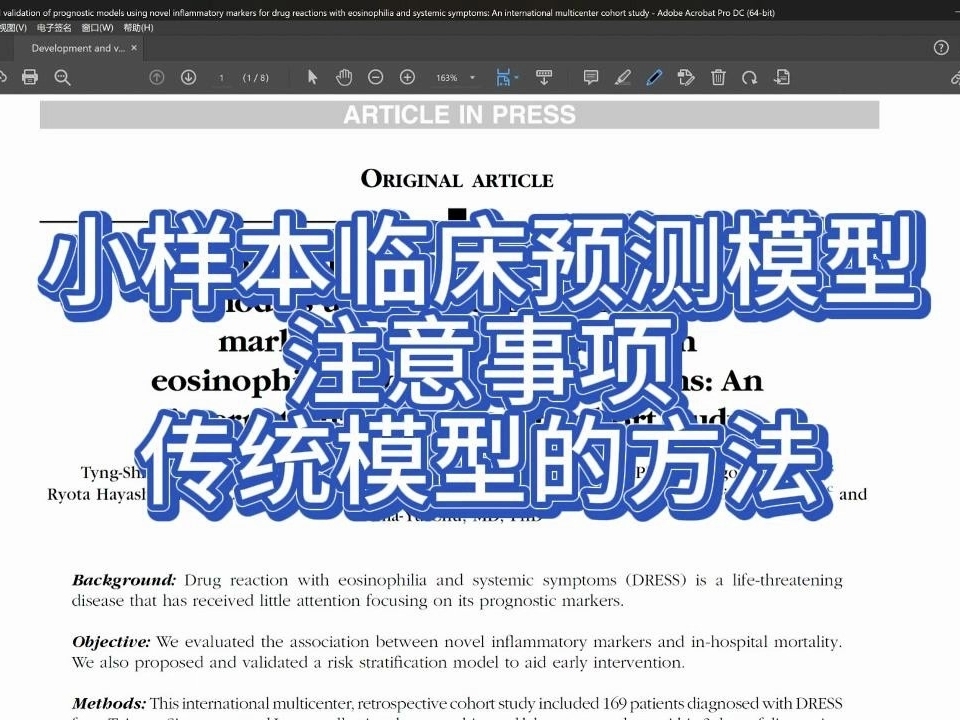
Task: Select the Print icon
Action: click(29, 77)
